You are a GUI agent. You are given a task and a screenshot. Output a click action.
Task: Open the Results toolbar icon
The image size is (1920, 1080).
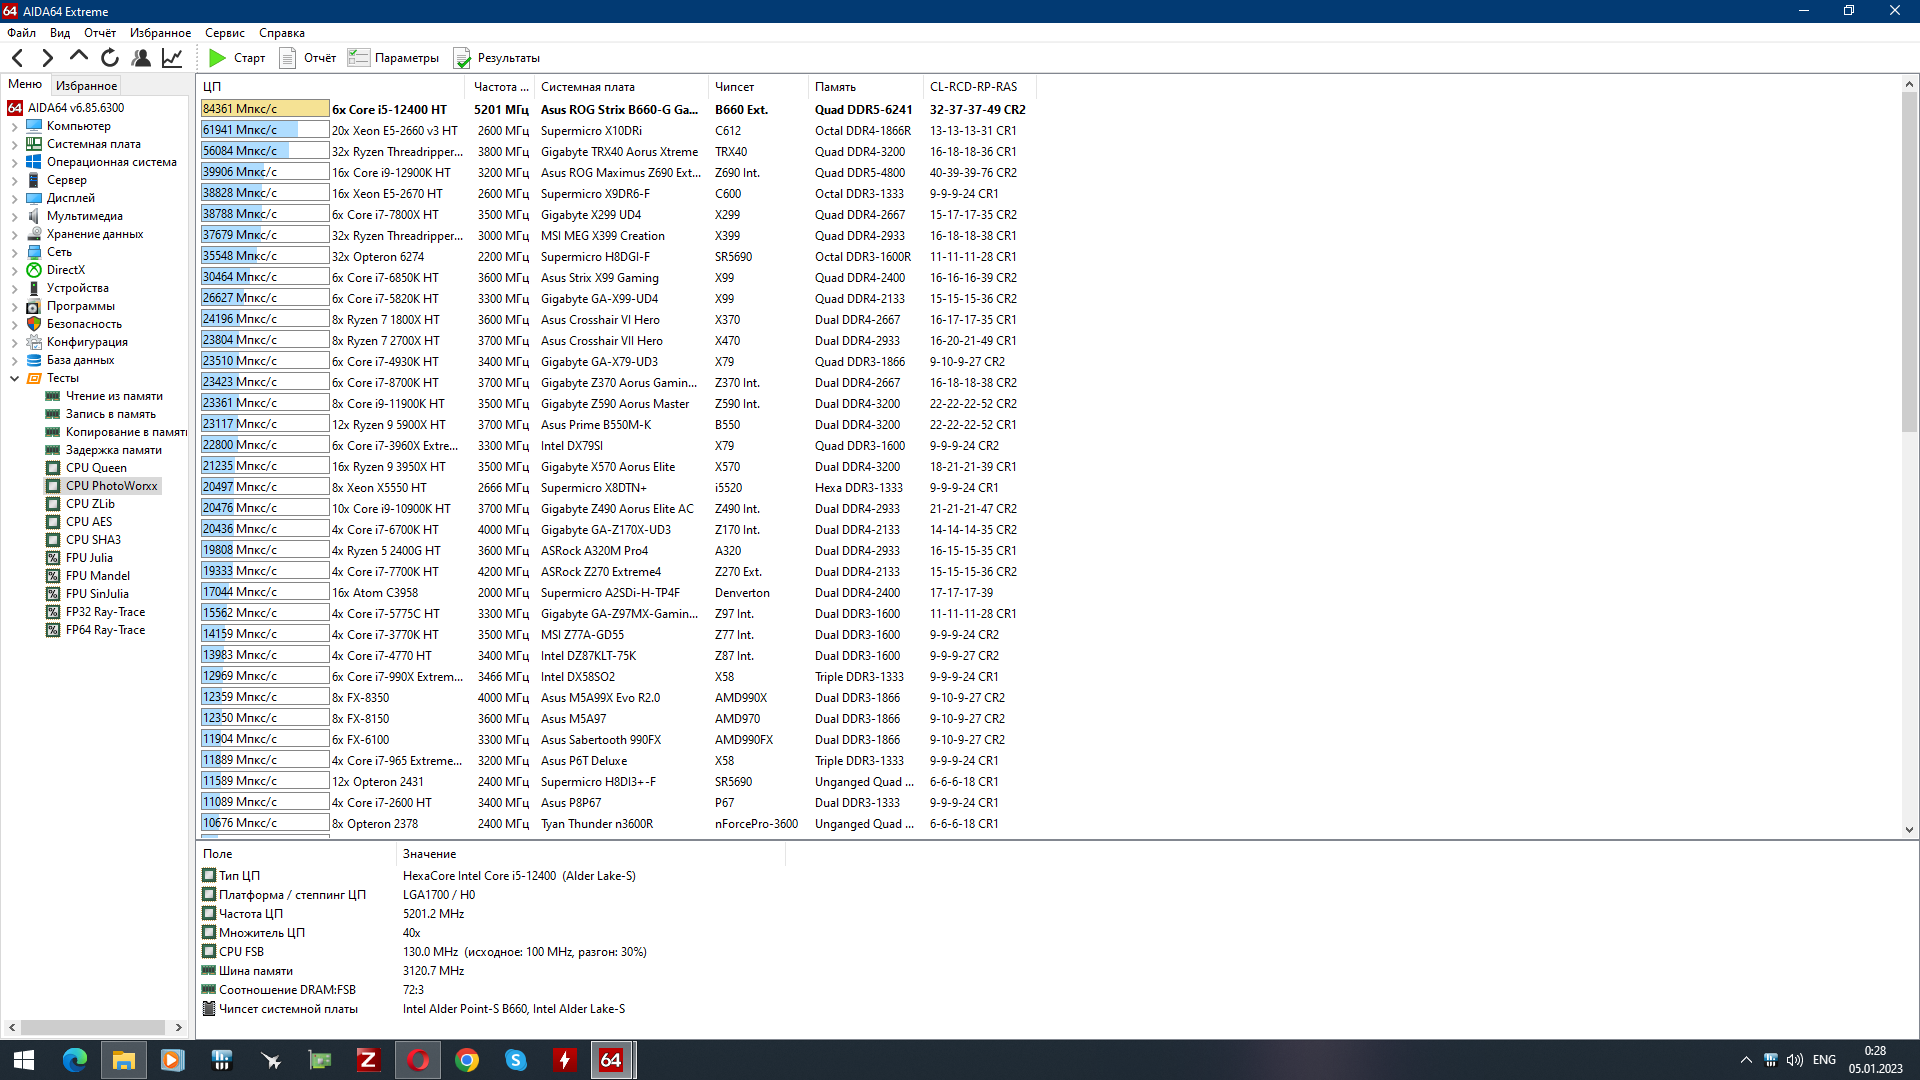coord(462,58)
